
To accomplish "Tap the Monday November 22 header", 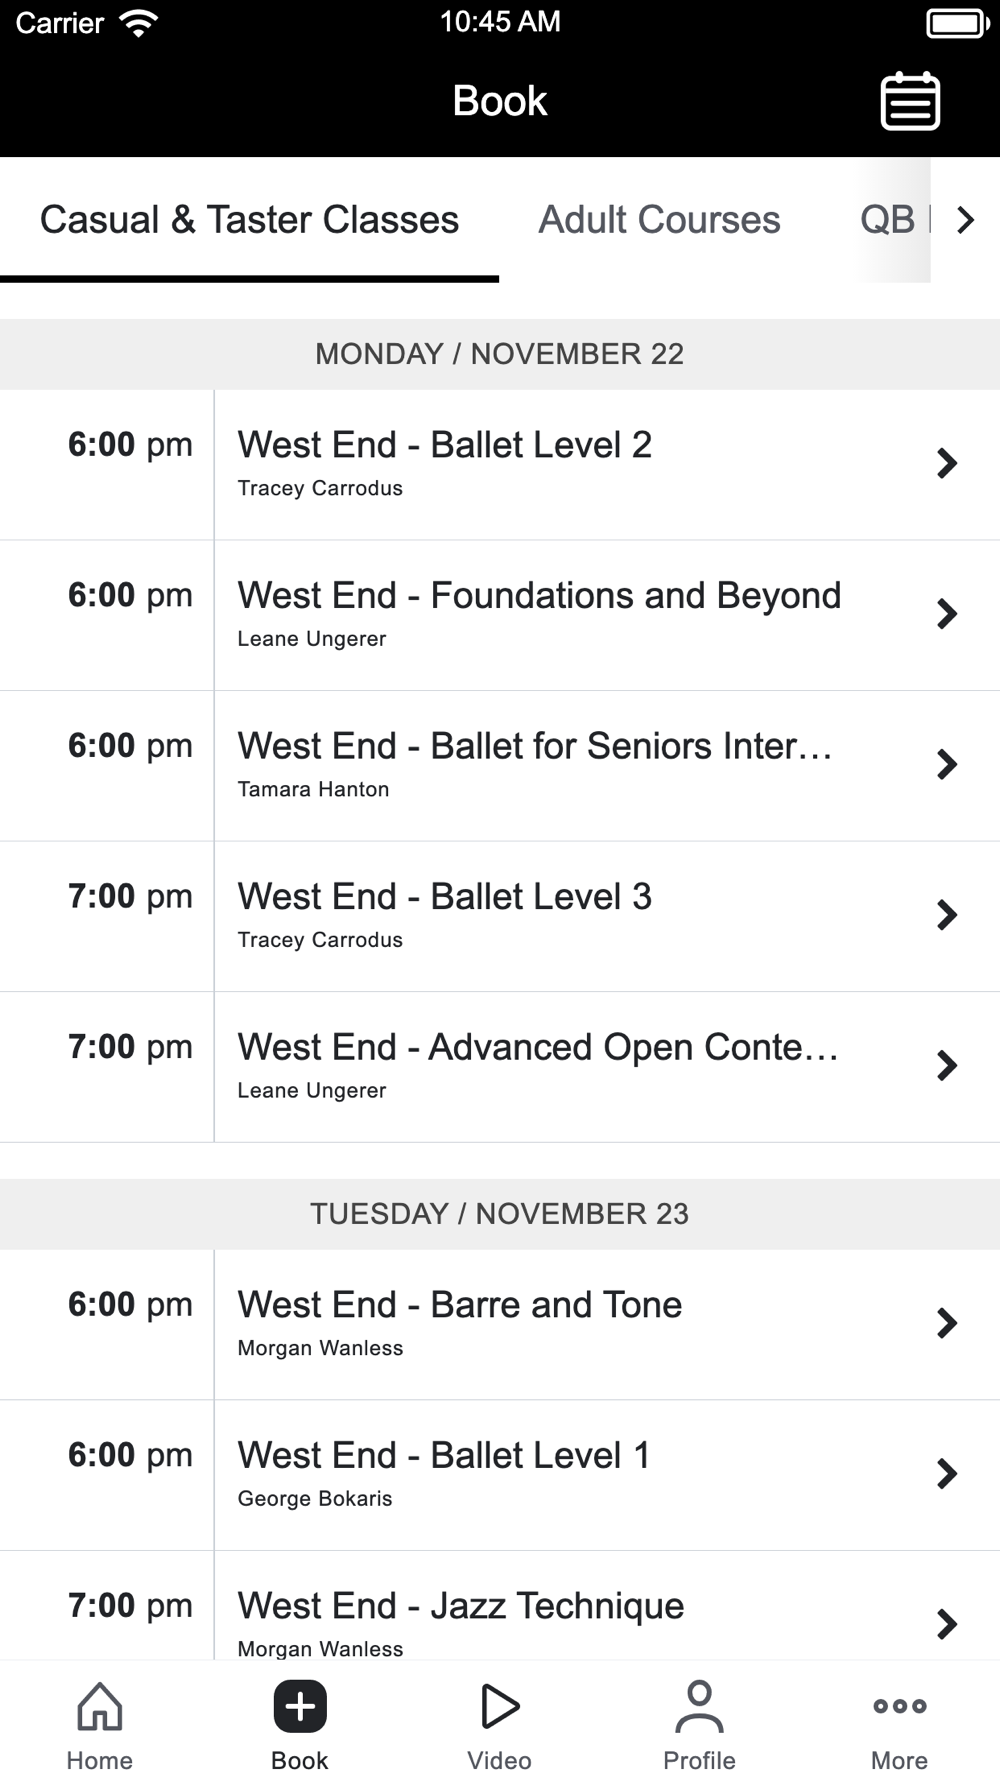I will [x=499, y=354].
